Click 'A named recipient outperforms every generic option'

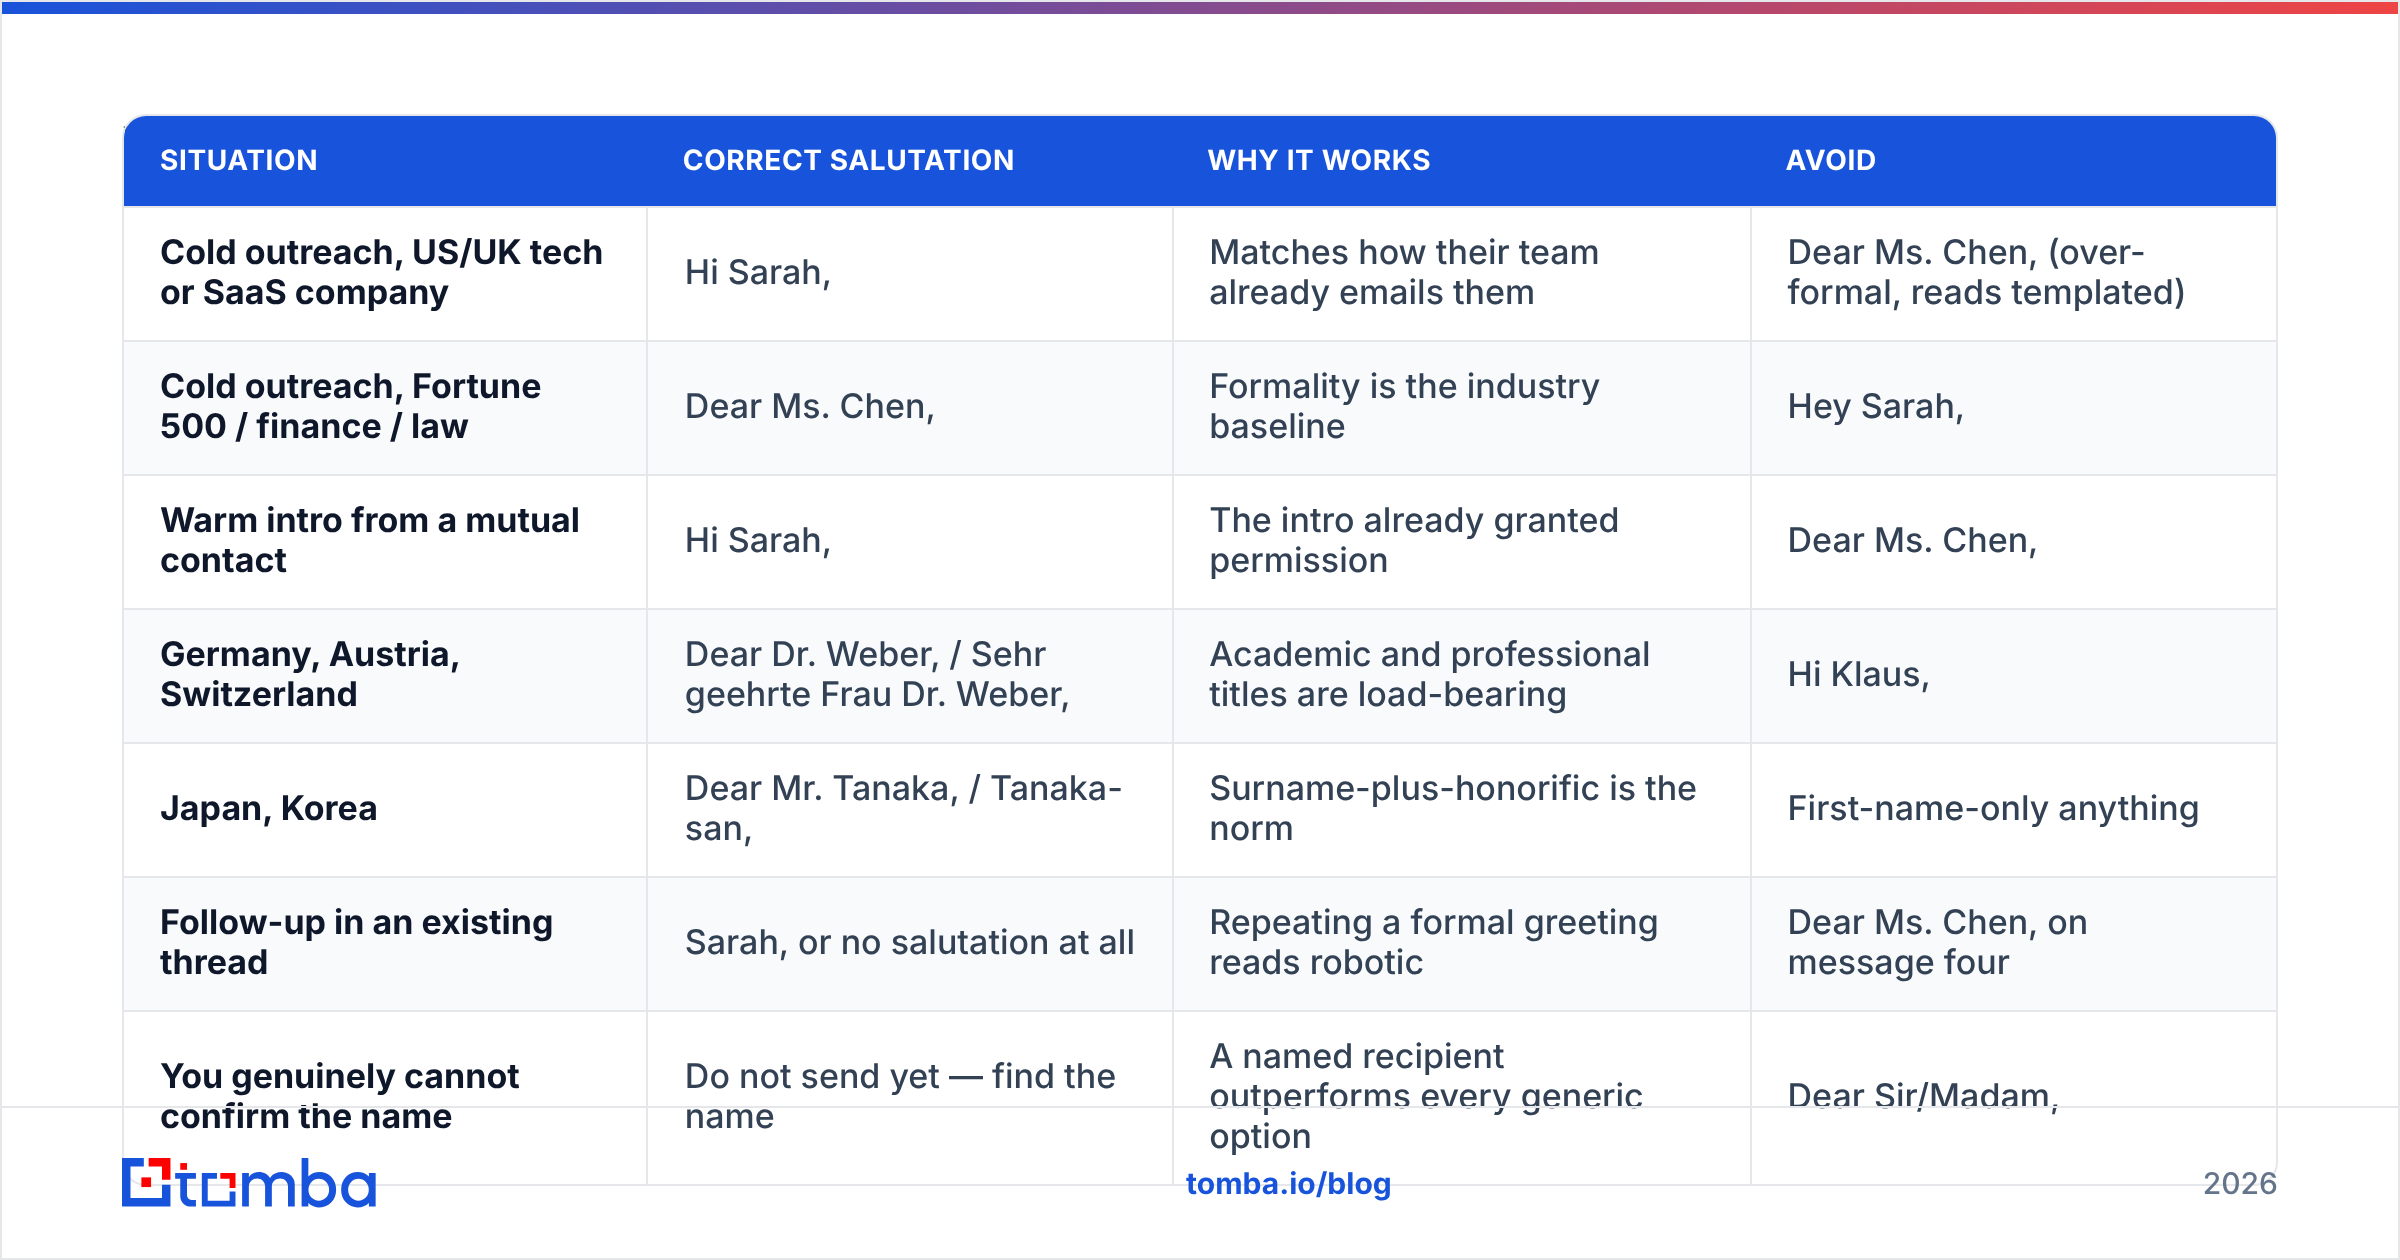click(1426, 1096)
